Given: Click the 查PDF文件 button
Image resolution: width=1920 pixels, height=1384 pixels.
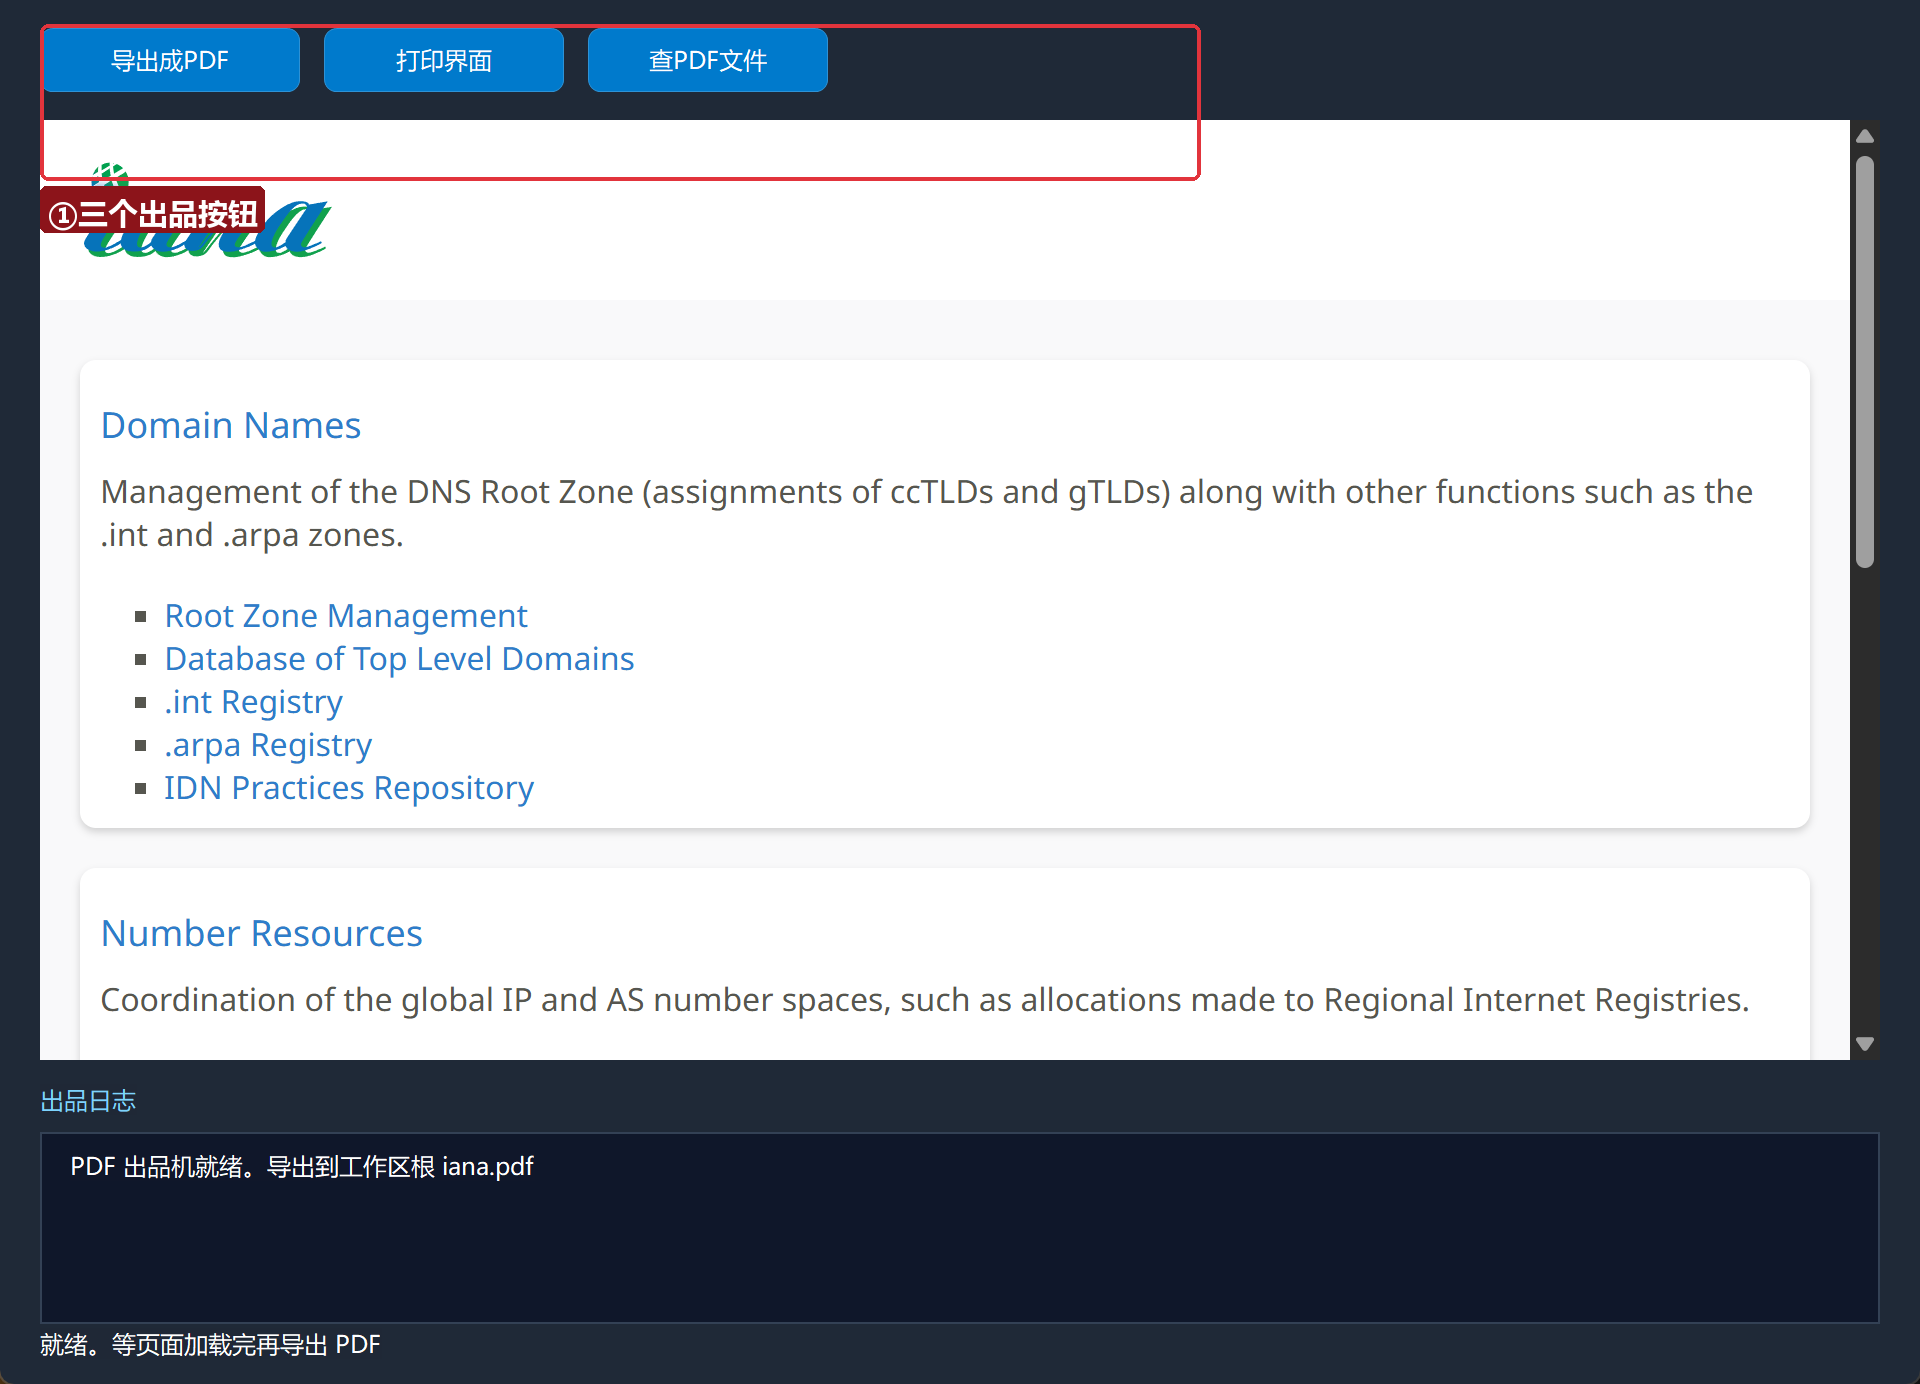Looking at the screenshot, I should point(708,60).
